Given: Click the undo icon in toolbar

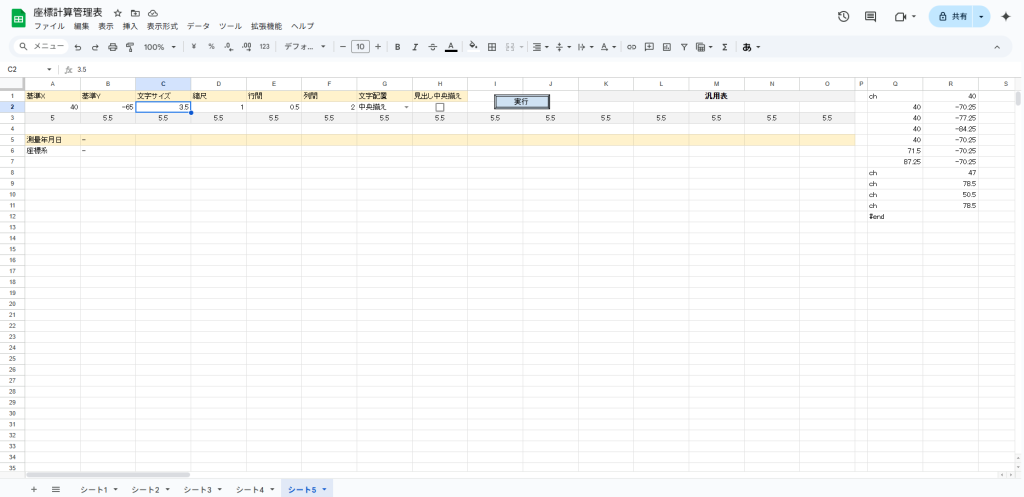Looking at the screenshot, I should 78,47.
